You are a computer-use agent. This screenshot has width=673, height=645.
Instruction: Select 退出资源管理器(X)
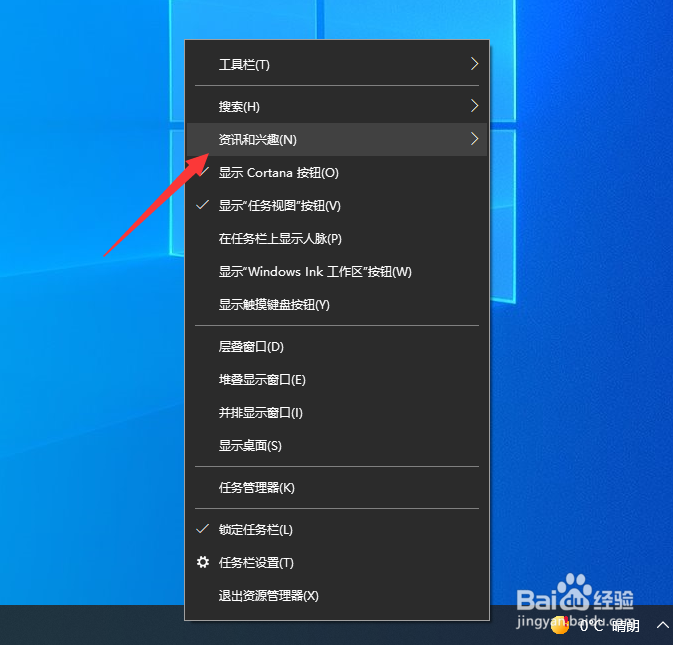(336, 596)
